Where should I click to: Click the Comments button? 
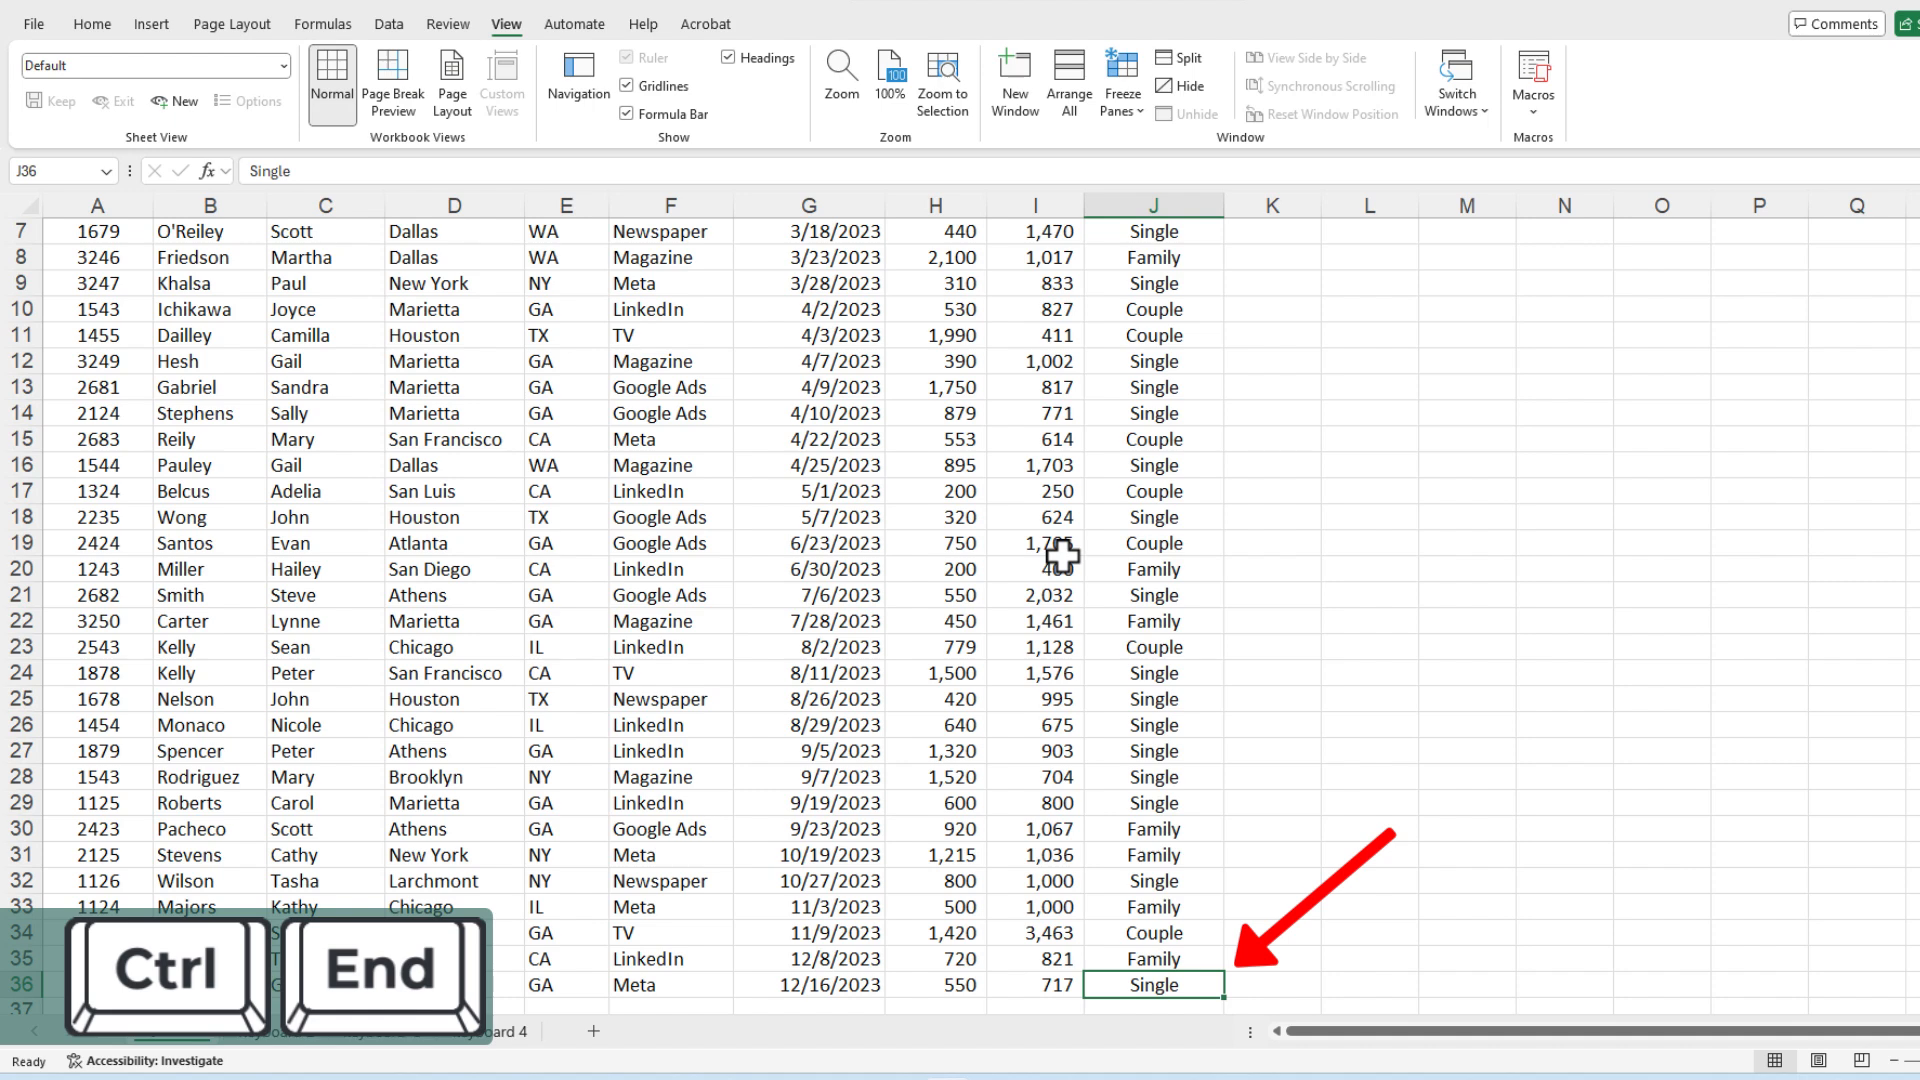pos(1836,24)
